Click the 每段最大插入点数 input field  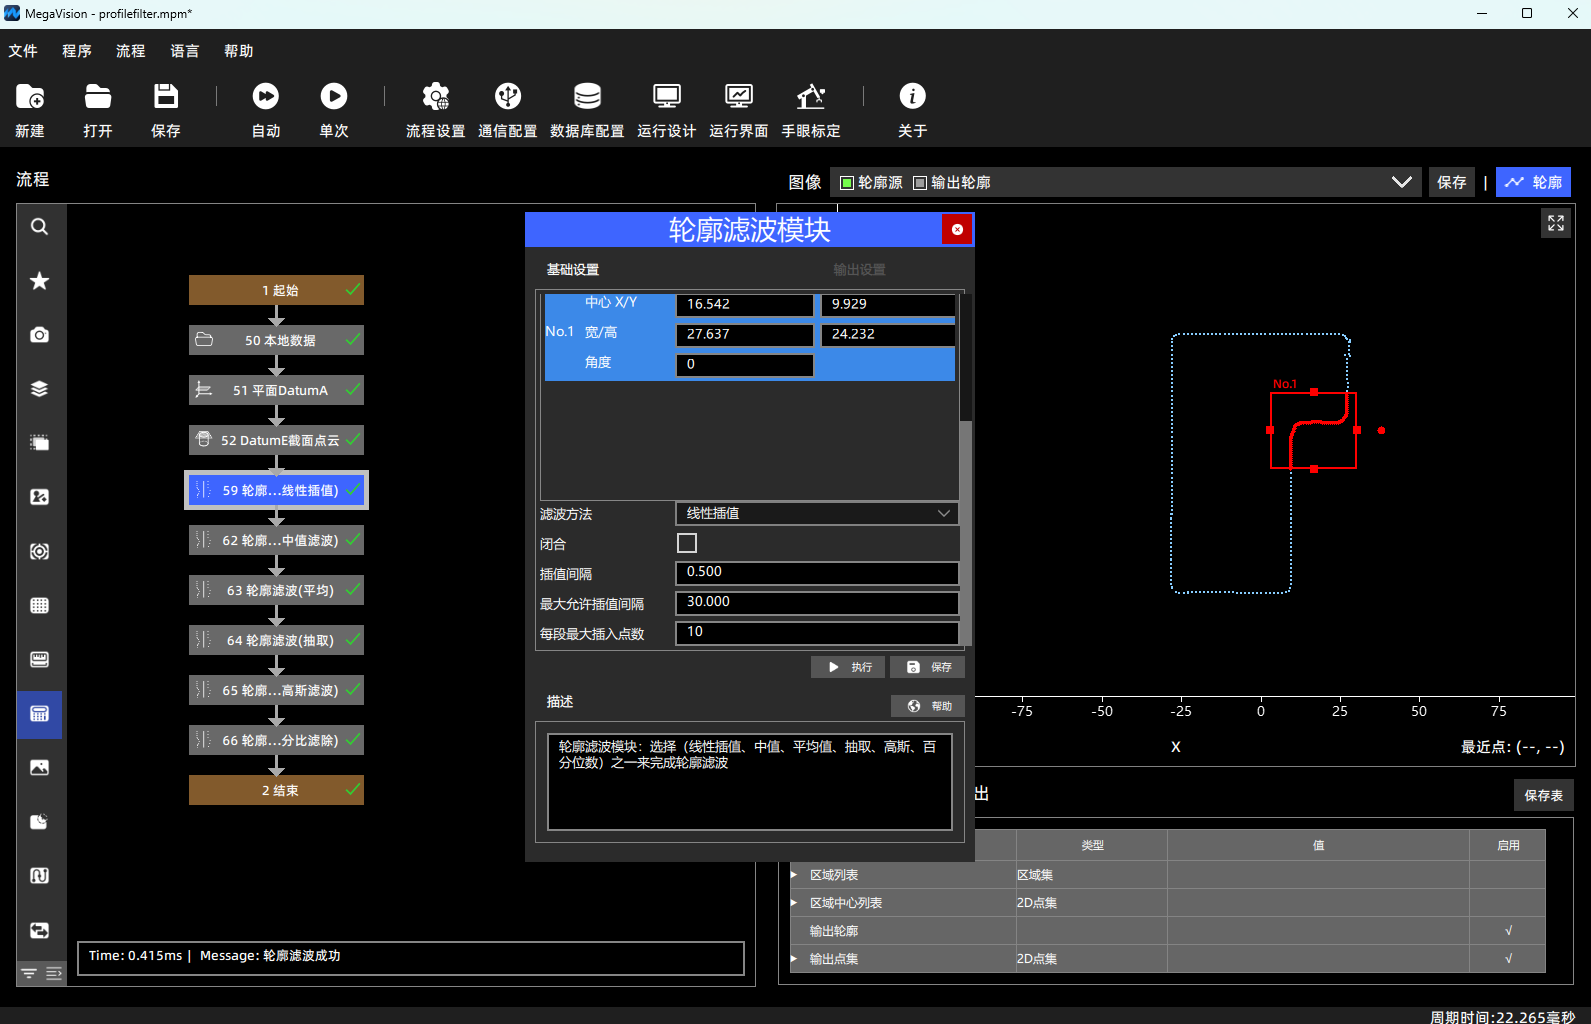point(817,633)
